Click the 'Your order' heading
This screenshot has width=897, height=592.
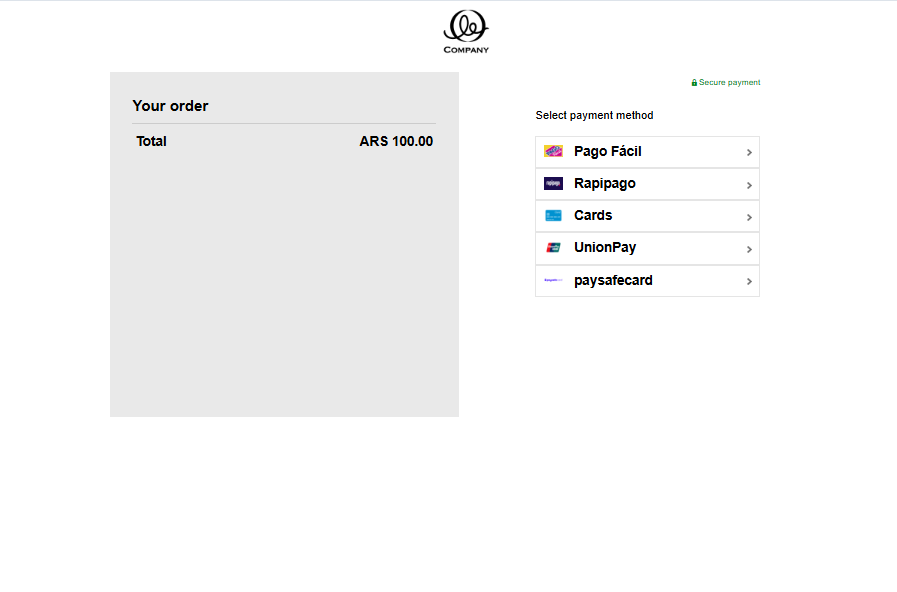(x=170, y=106)
